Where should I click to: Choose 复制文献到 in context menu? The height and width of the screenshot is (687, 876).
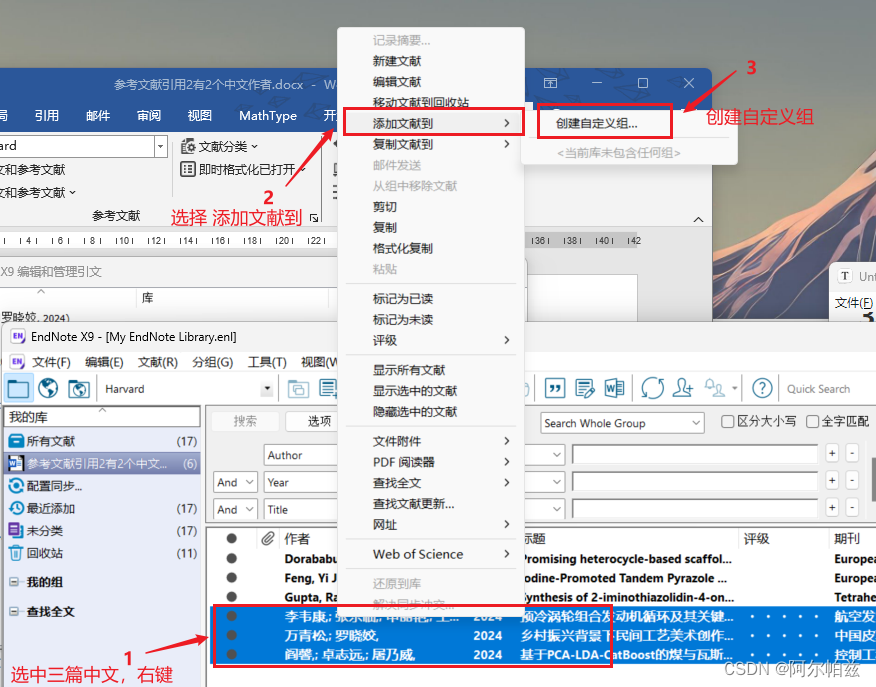click(433, 144)
